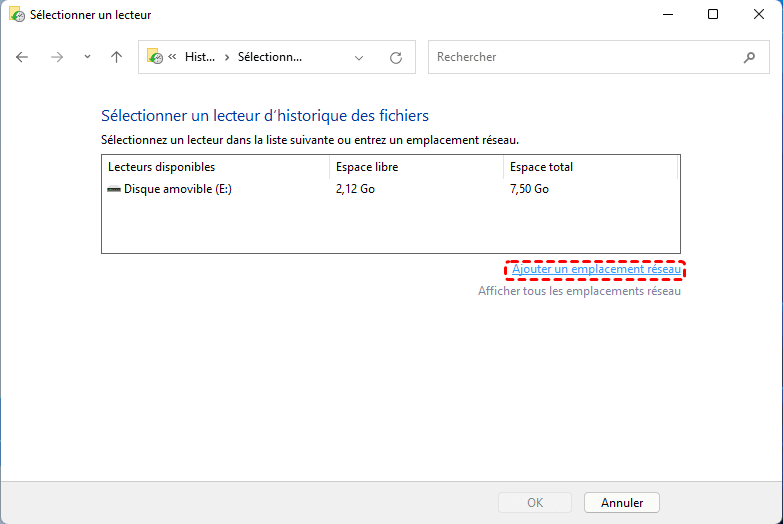
Task: Click the Forward navigation arrow
Action: click(x=57, y=57)
